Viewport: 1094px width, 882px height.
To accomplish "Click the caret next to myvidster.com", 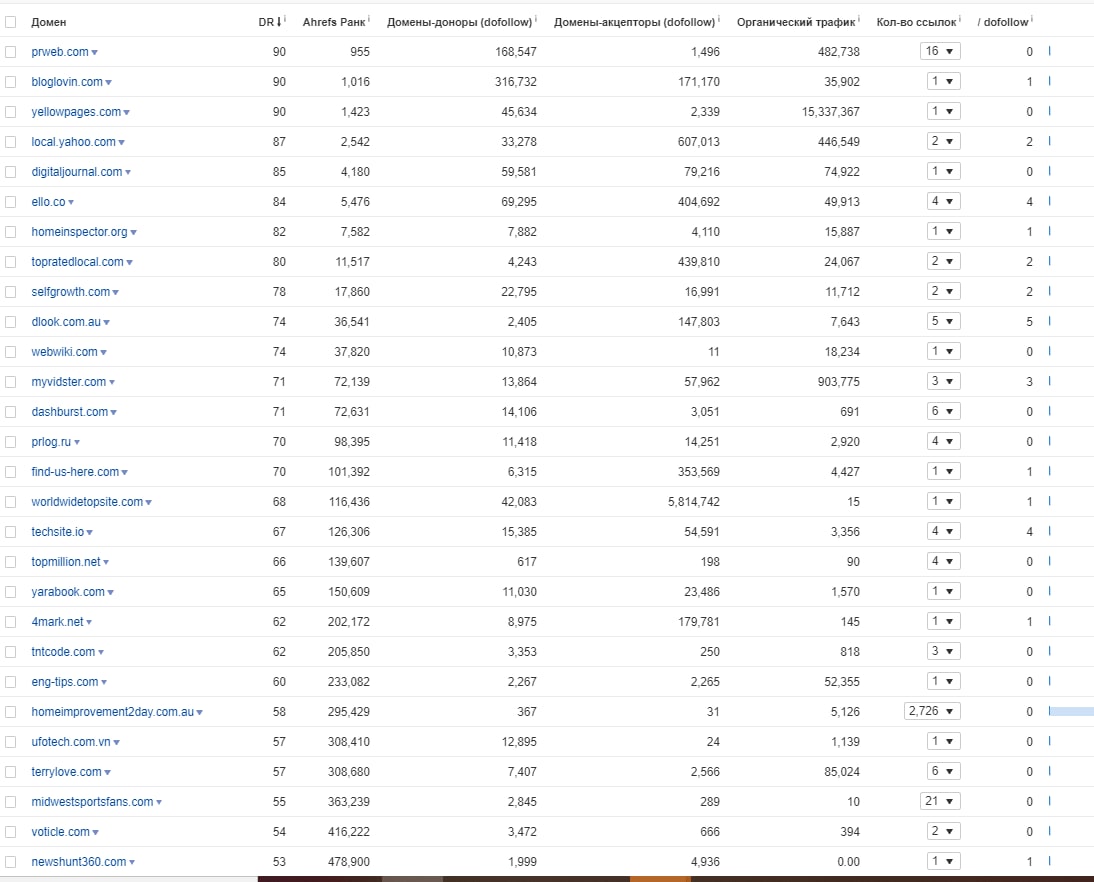I will pos(112,383).
